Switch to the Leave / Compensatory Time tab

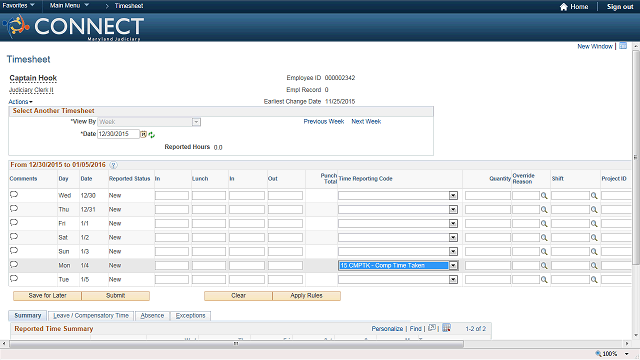(x=91, y=316)
